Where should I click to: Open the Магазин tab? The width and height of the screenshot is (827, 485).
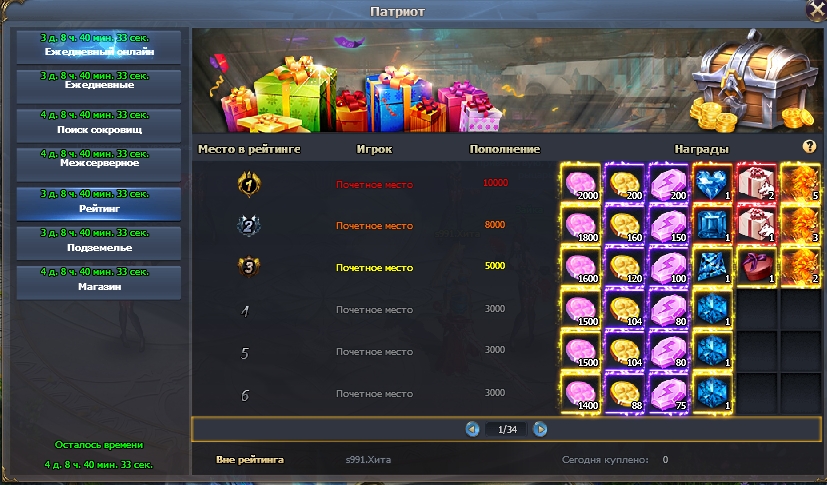99,282
